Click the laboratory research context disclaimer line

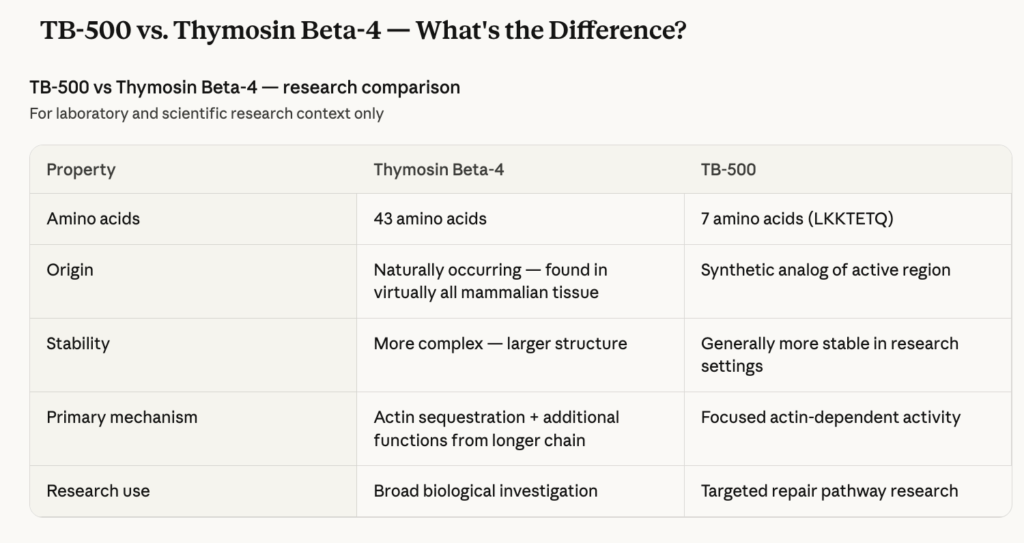pos(207,113)
